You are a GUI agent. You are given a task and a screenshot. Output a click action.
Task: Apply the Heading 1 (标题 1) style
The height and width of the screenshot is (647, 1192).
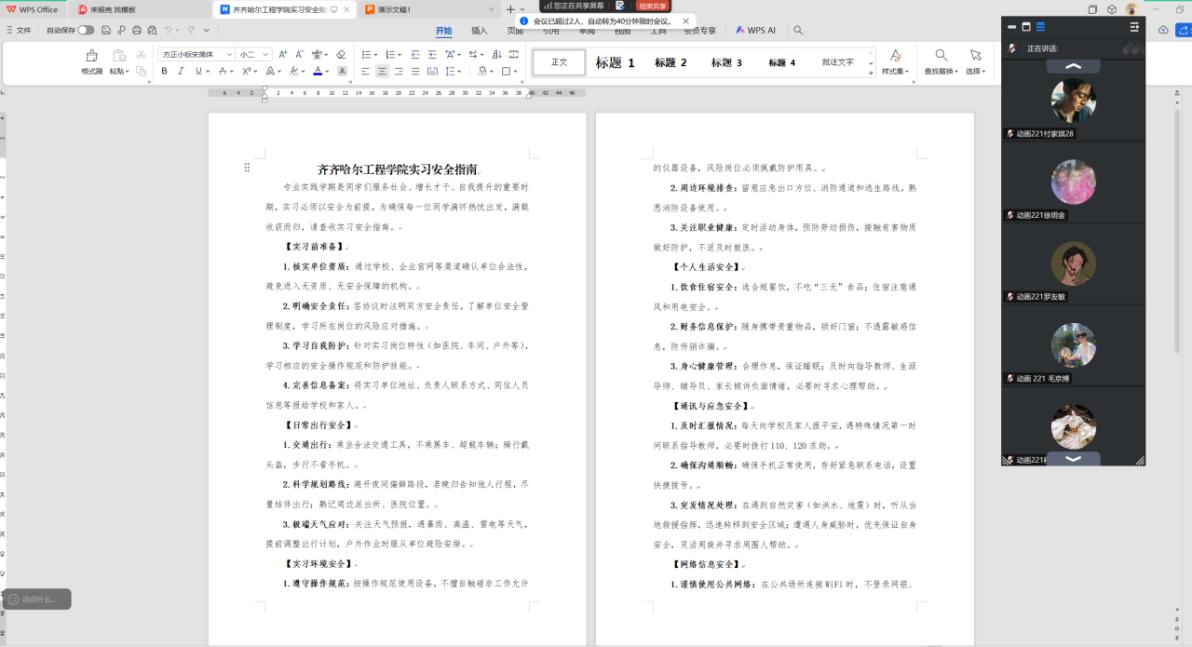[x=615, y=62]
